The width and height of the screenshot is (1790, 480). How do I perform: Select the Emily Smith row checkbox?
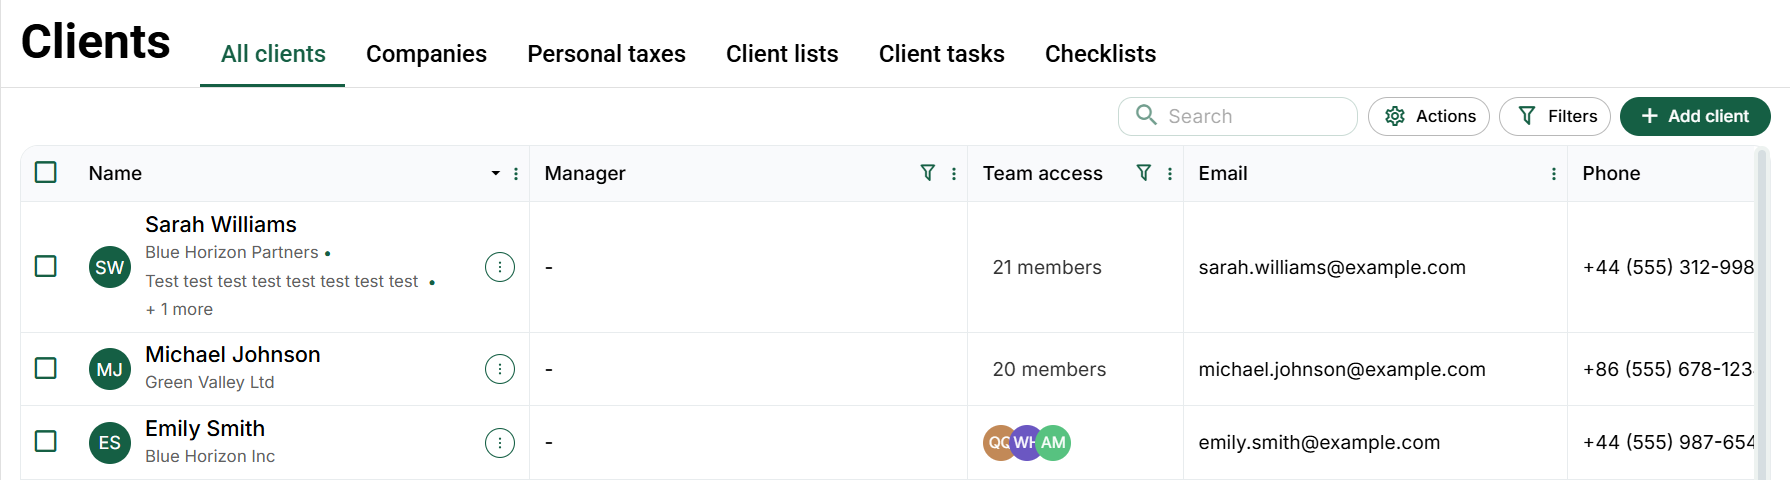[46, 441]
